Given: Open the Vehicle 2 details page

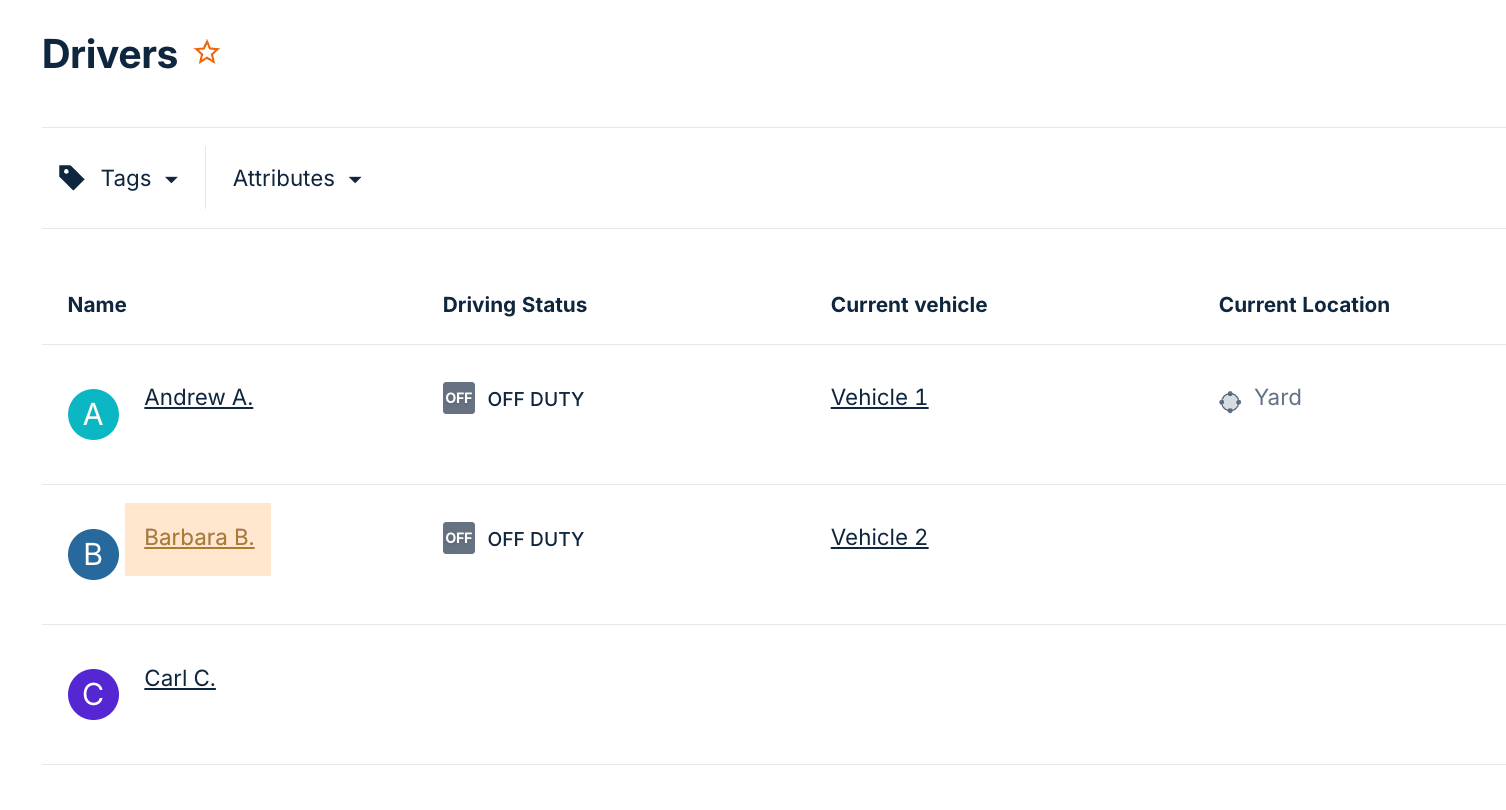Looking at the screenshot, I should [x=879, y=537].
